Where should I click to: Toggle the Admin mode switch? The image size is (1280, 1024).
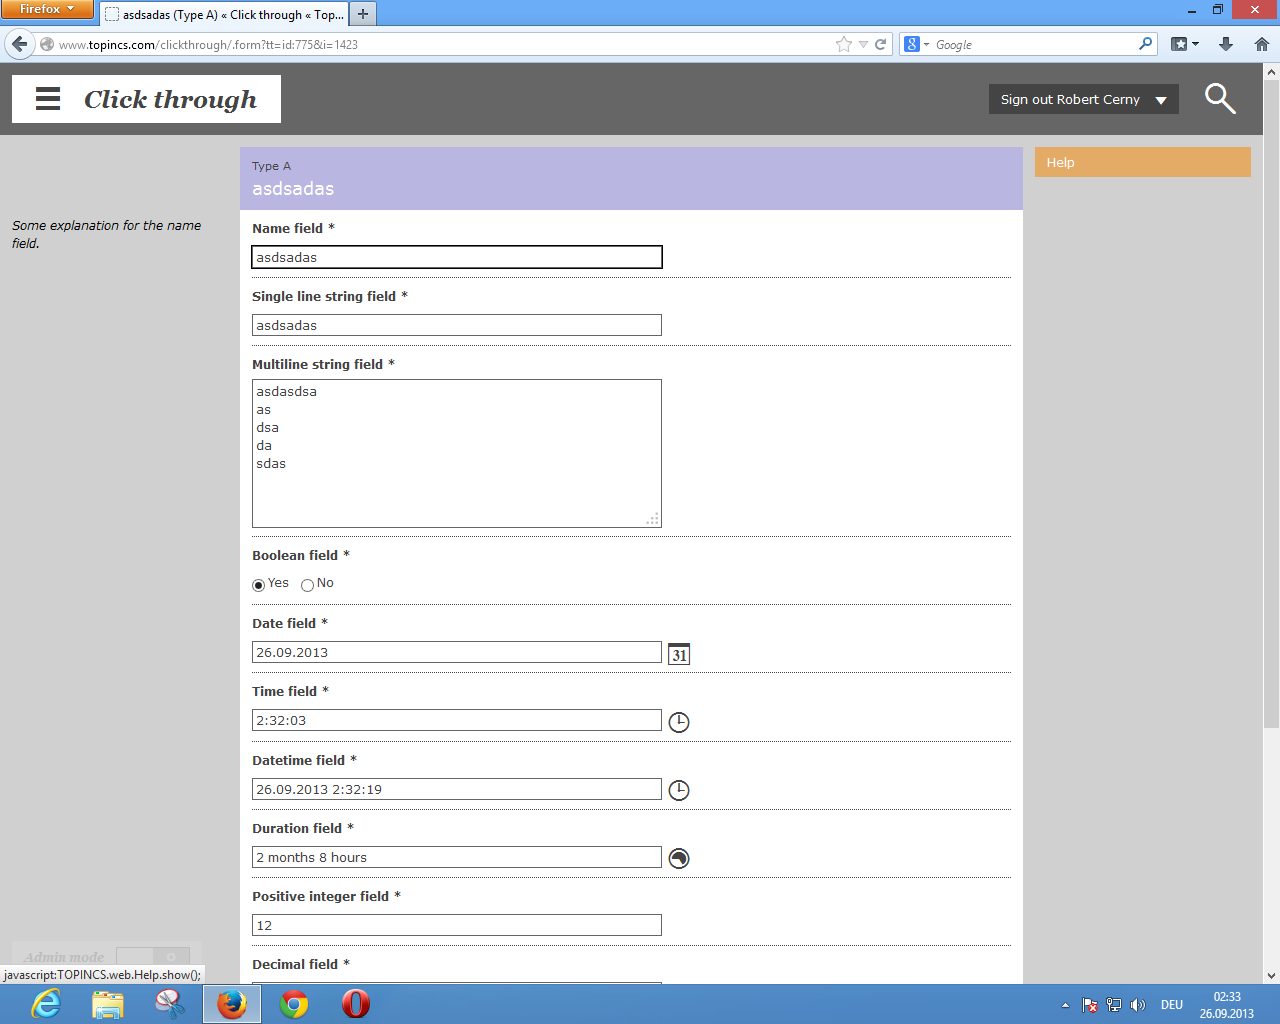(x=152, y=957)
